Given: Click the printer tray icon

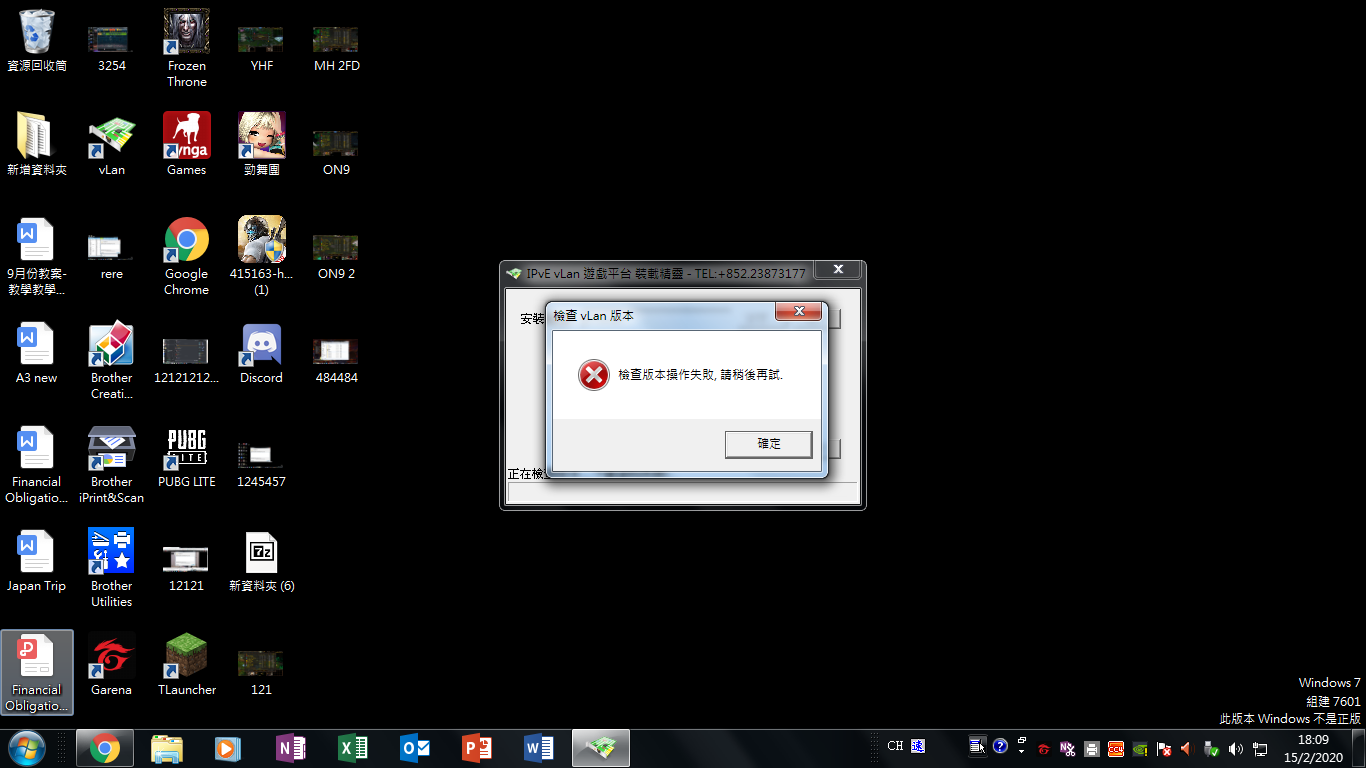Looking at the screenshot, I should tap(1091, 749).
